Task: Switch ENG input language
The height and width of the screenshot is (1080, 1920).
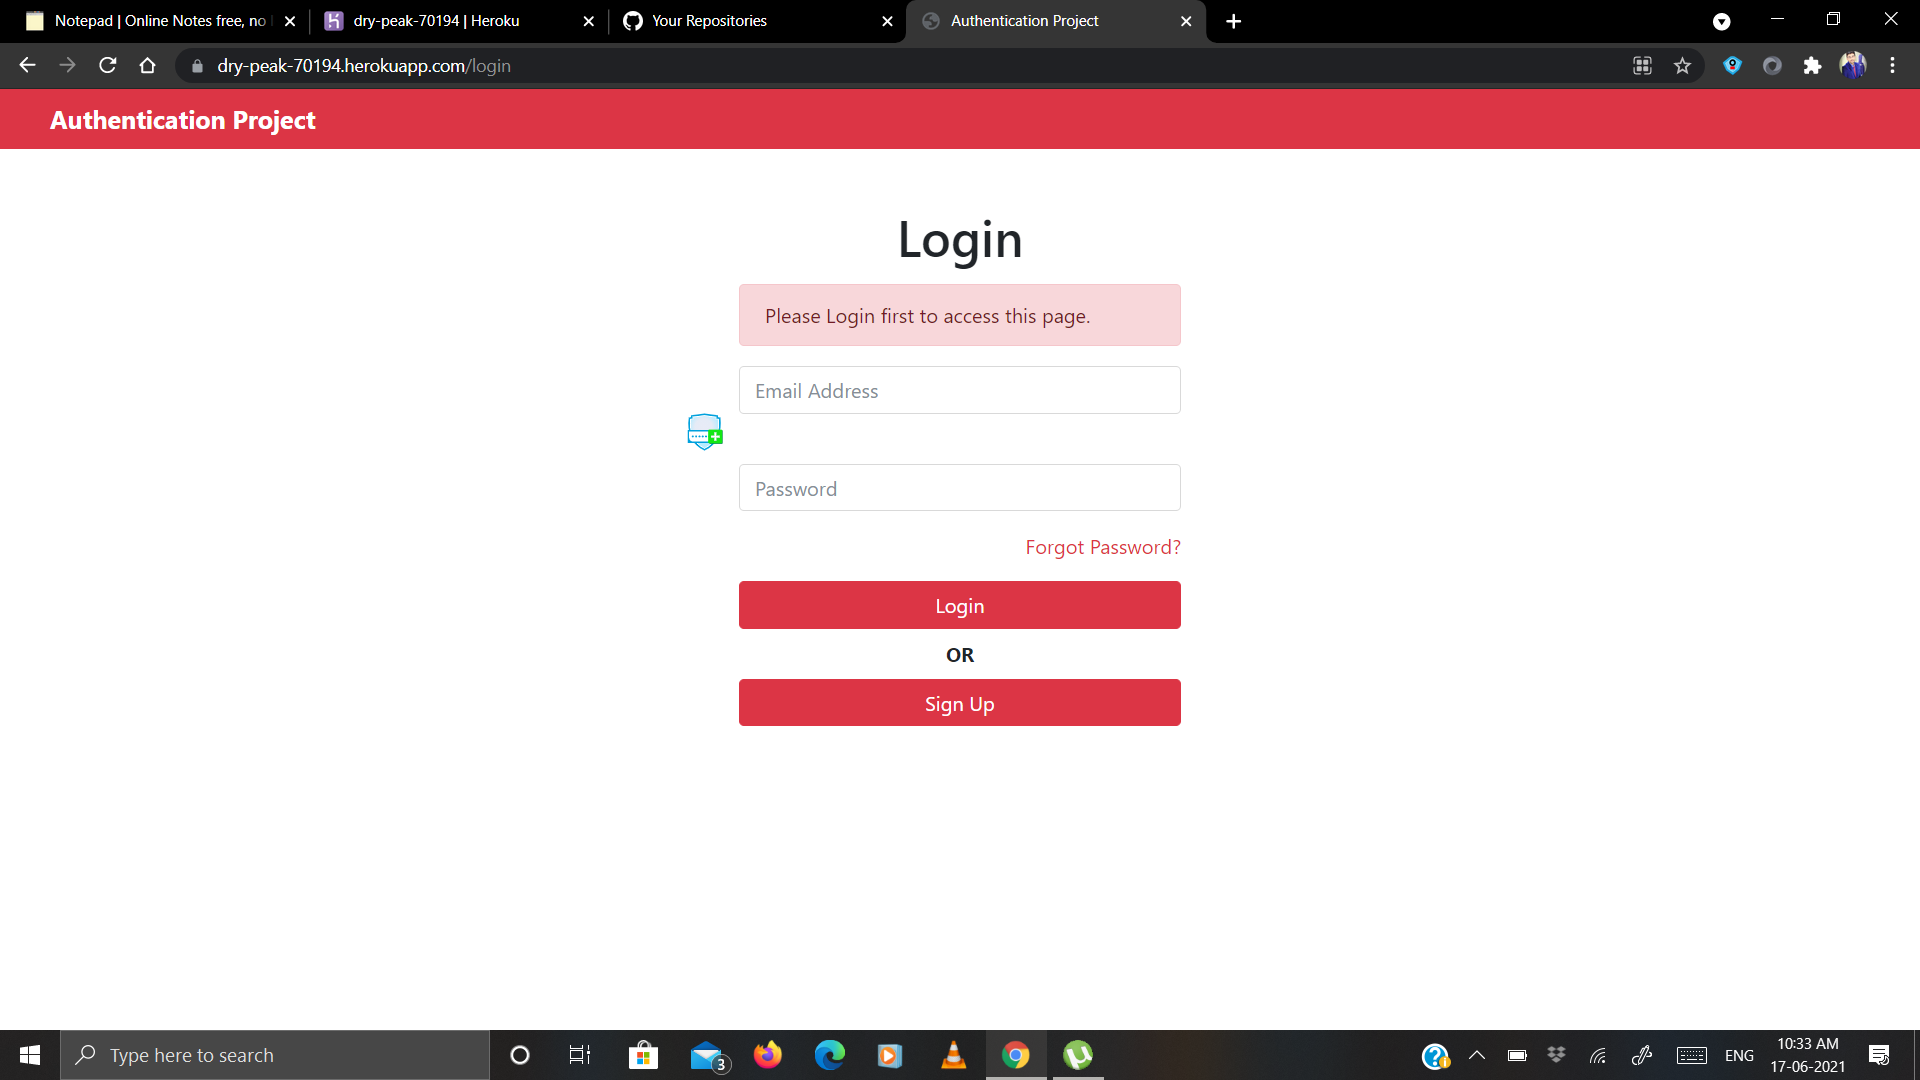Action: 1739,1055
